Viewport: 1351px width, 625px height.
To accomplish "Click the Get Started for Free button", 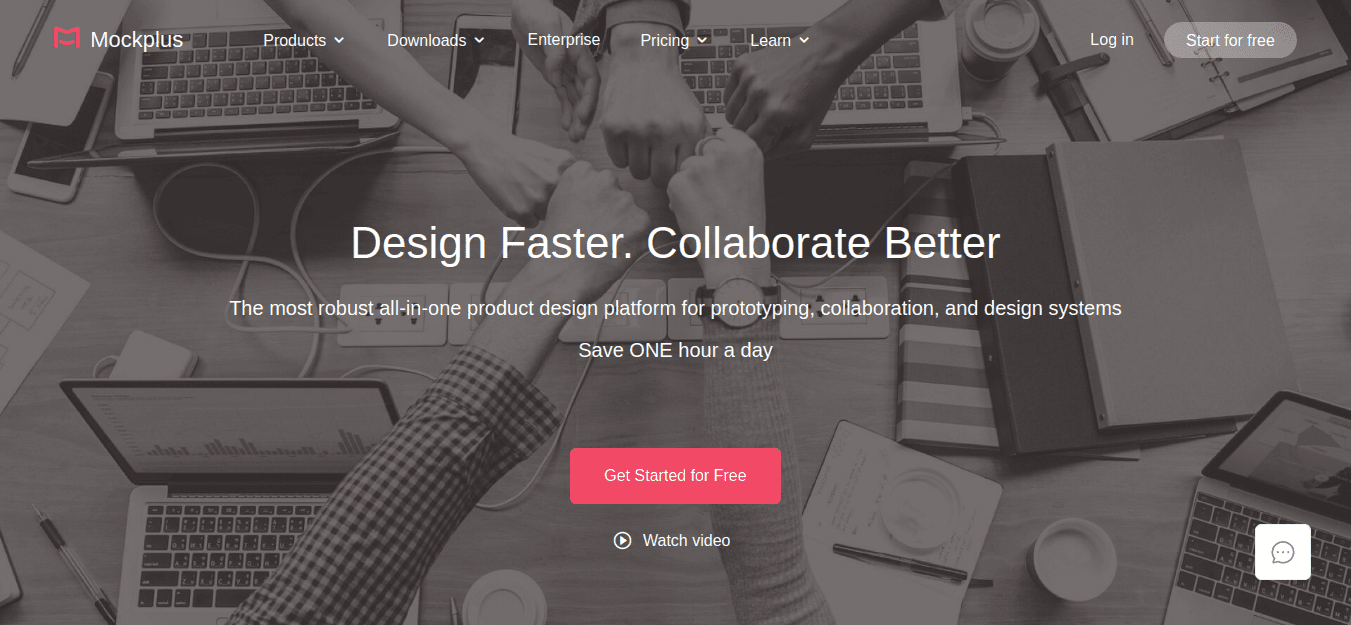I will [675, 476].
